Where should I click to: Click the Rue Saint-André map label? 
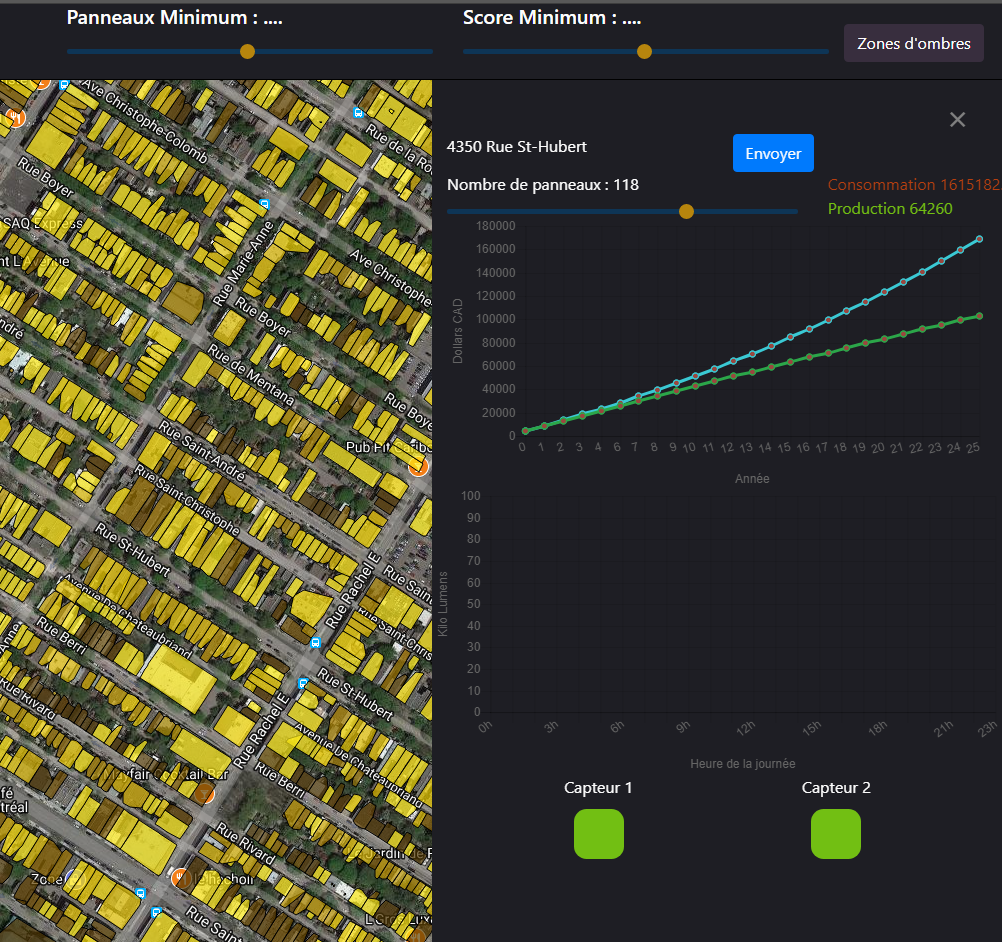(202, 451)
